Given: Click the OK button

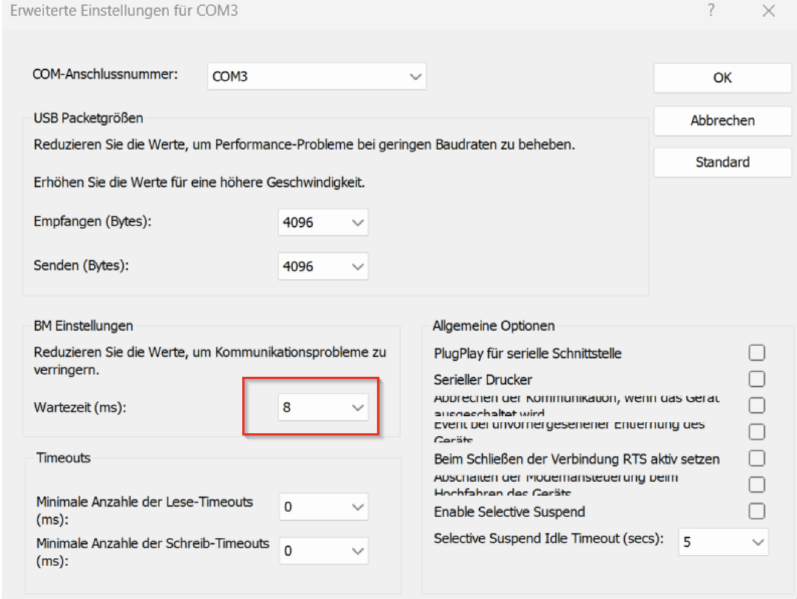Looking at the screenshot, I should pyautogui.click(x=722, y=78).
